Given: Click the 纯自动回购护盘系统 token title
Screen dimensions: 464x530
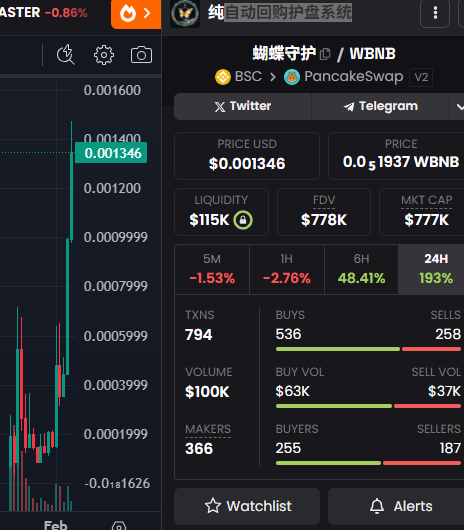Looking at the screenshot, I should coord(280,13).
